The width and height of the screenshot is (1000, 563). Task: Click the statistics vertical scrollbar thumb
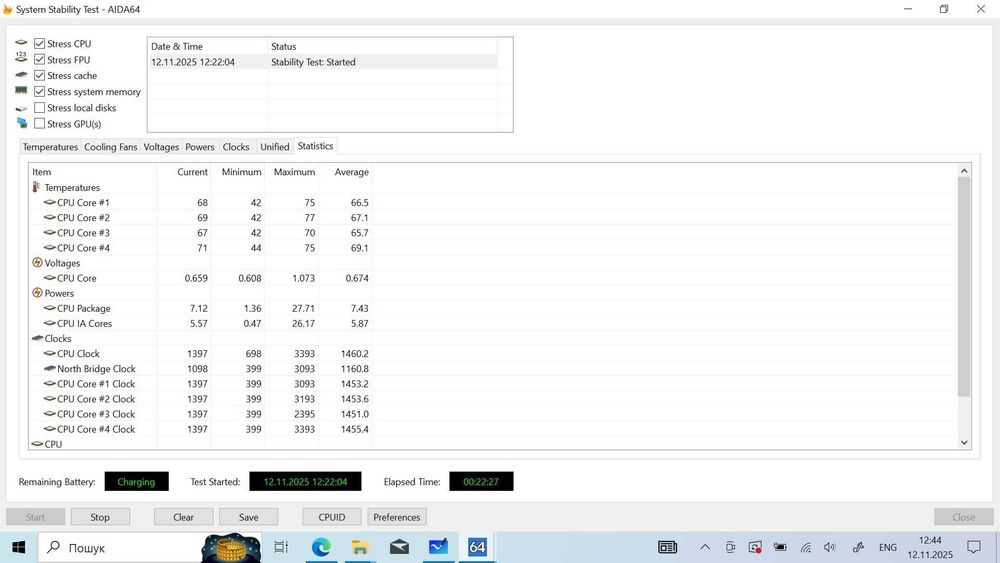pyautogui.click(x=964, y=287)
